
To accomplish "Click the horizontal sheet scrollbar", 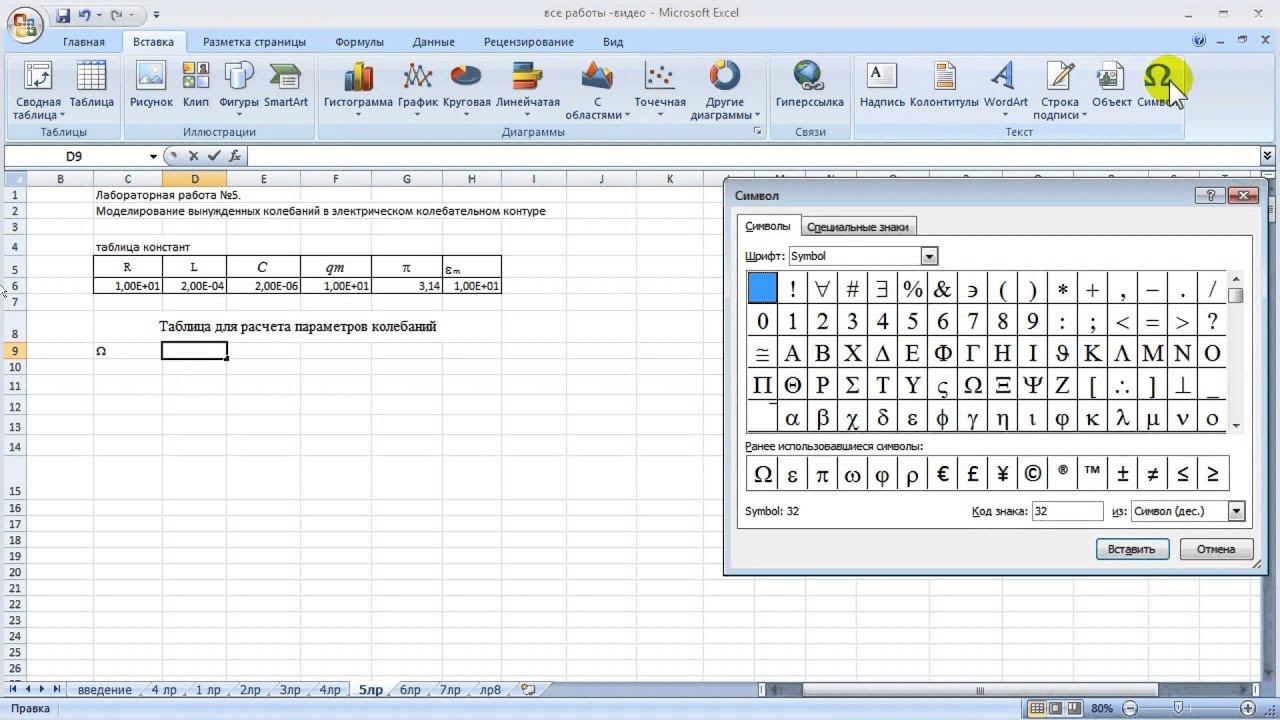I will tap(980, 690).
